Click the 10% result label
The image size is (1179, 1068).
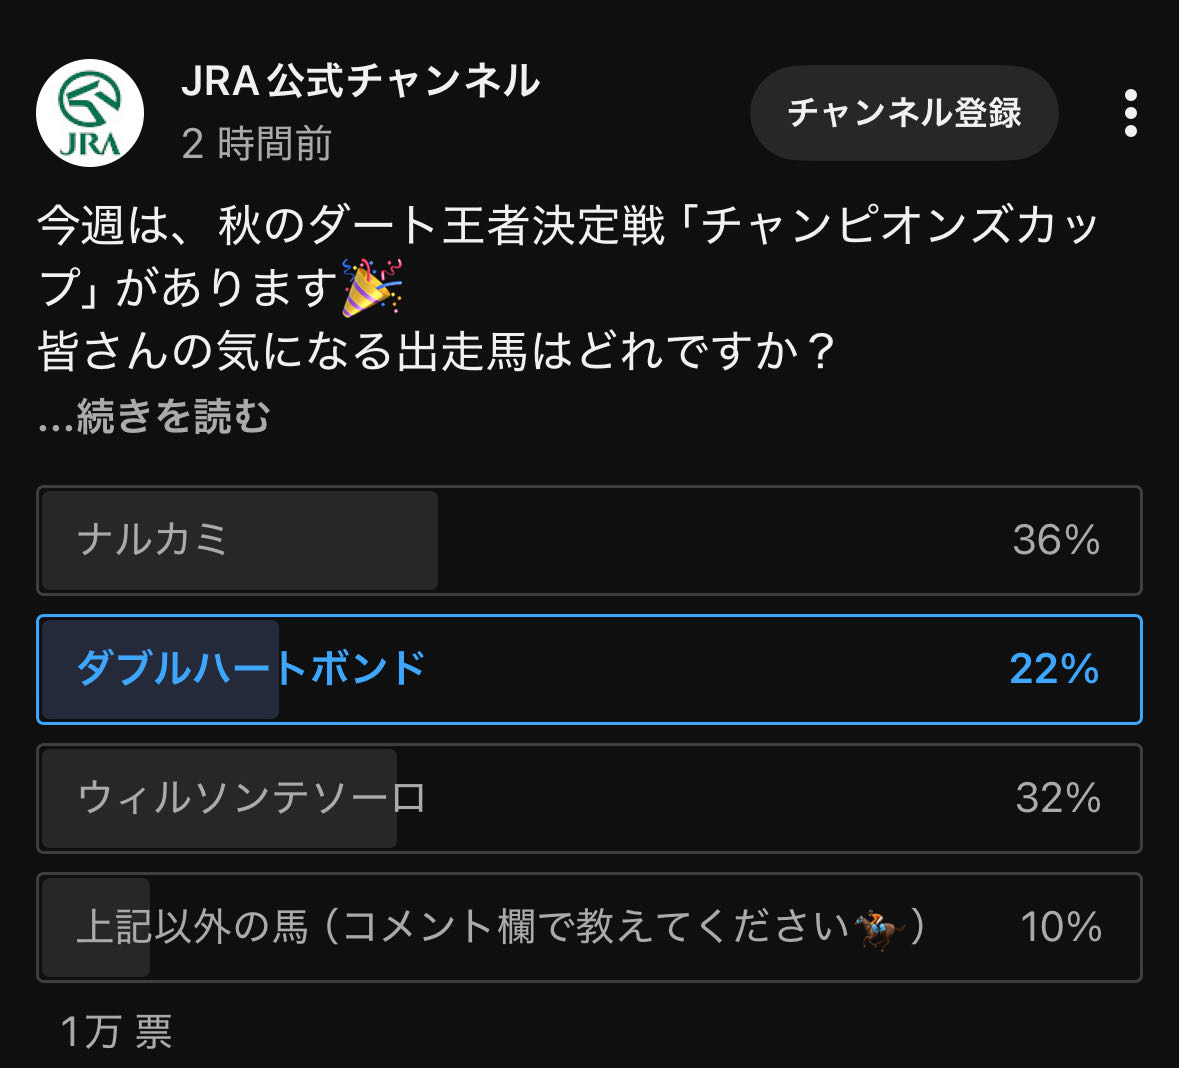point(1060,927)
